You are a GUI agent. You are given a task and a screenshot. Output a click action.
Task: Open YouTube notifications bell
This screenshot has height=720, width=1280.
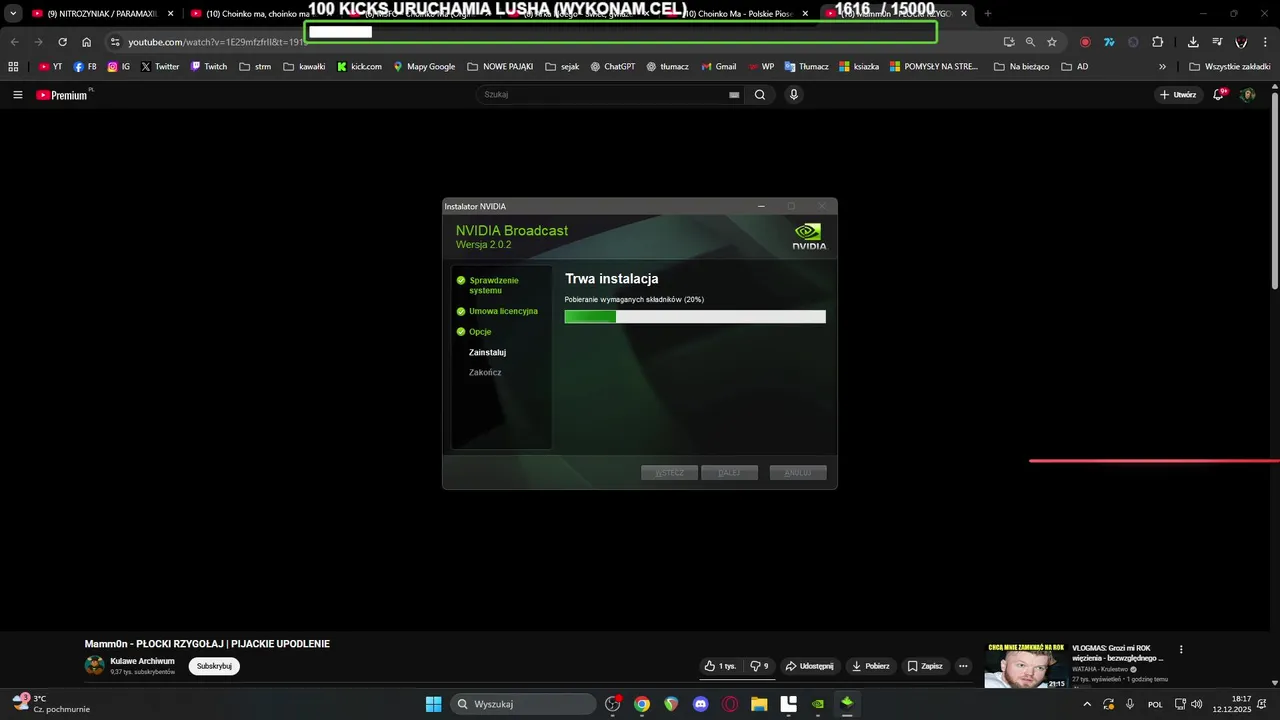click(x=1219, y=95)
